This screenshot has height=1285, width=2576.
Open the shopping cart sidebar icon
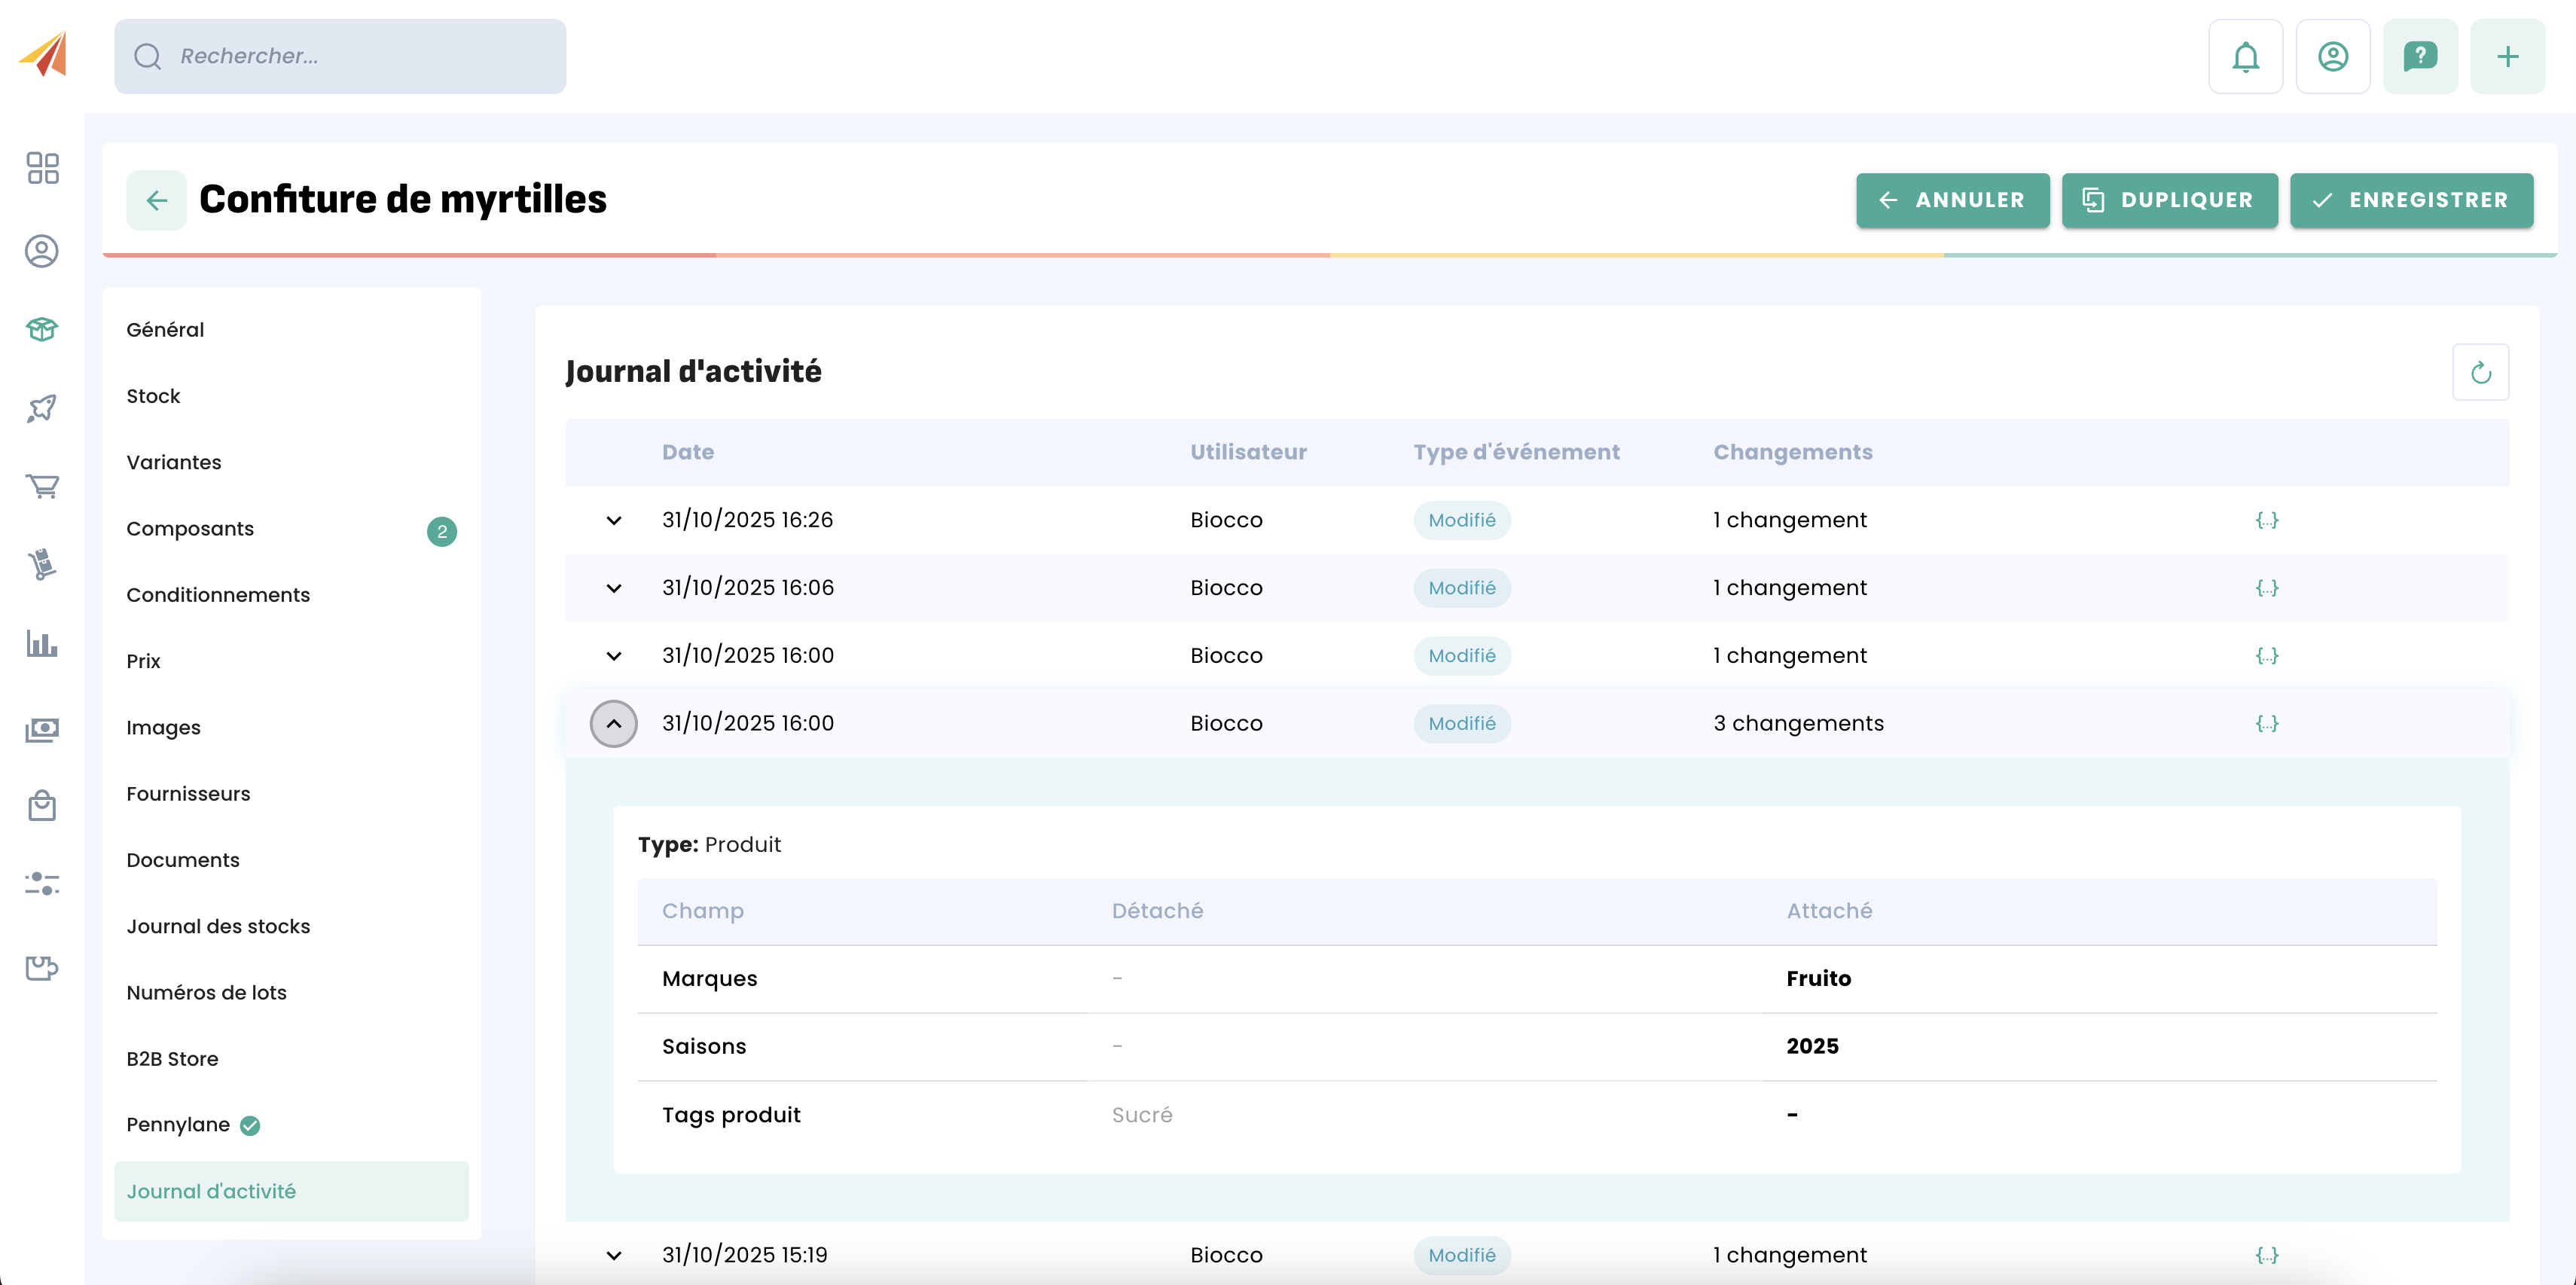pos(42,486)
